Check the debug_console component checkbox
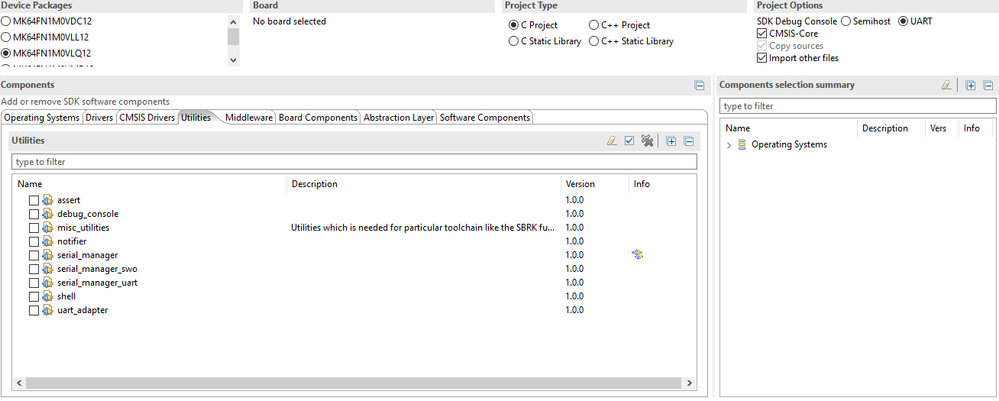 34,214
